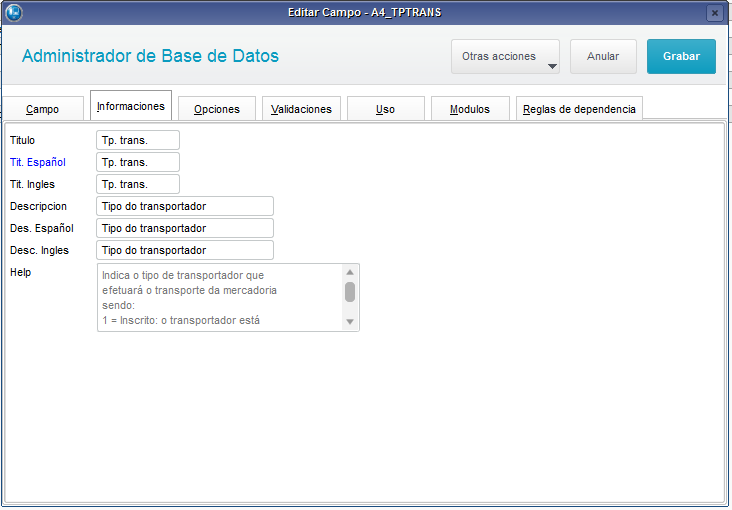Click the Editar Campo - A4_TPTRANS window title
This screenshot has height=510, width=732.
365,13
